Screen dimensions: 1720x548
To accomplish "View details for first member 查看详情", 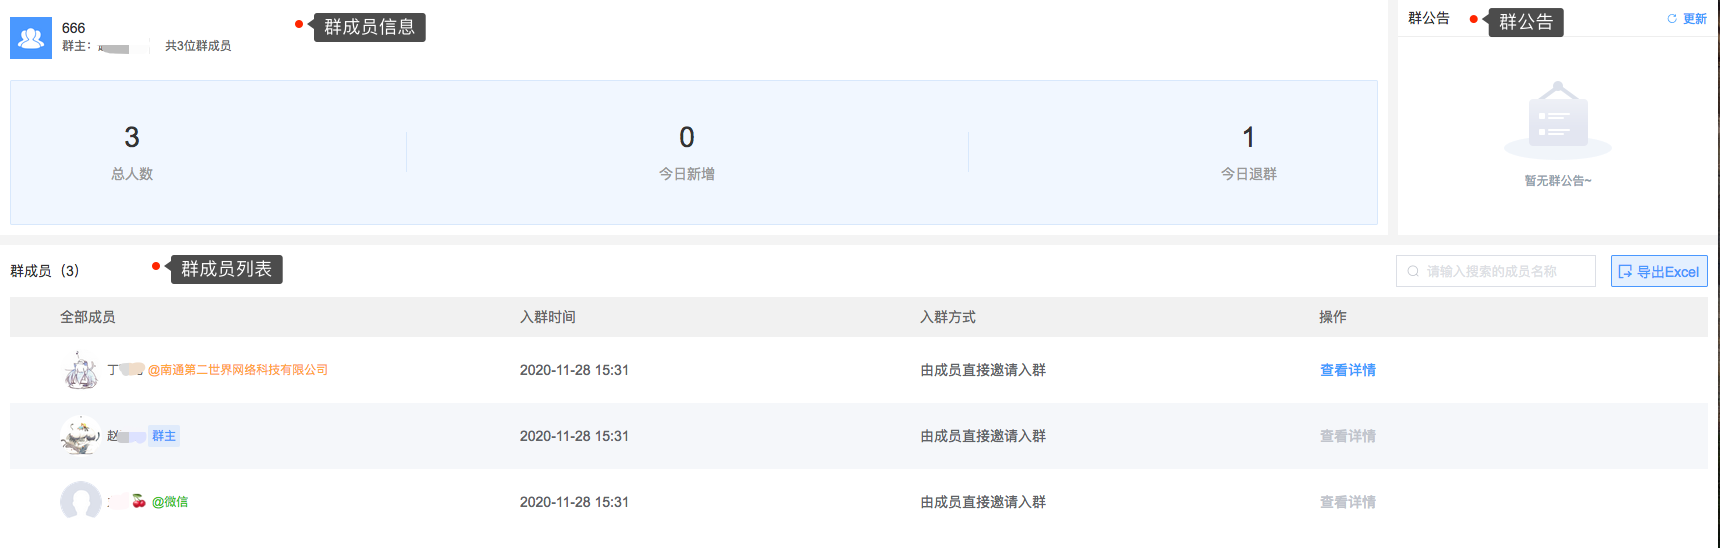I will click(x=1348, y=370).
